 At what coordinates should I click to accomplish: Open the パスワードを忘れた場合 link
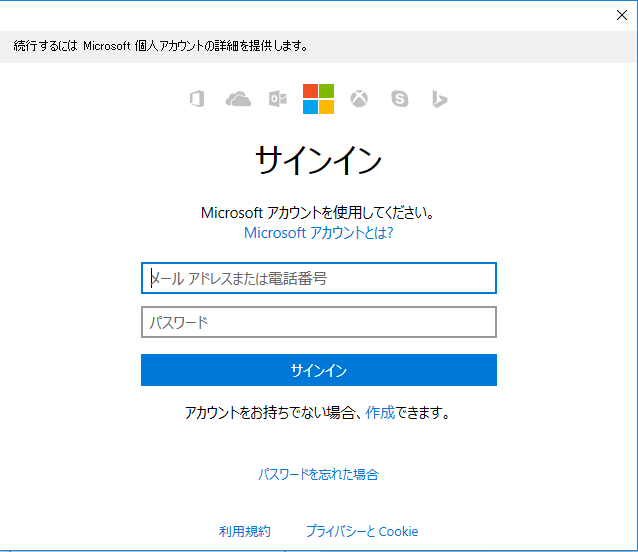coord(319,474)
